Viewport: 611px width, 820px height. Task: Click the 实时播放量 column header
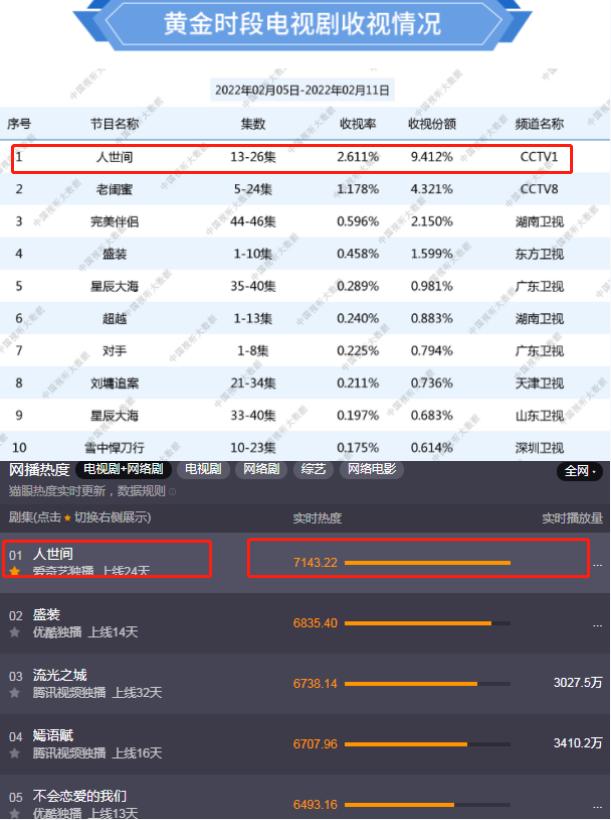(x=572, y=518)
